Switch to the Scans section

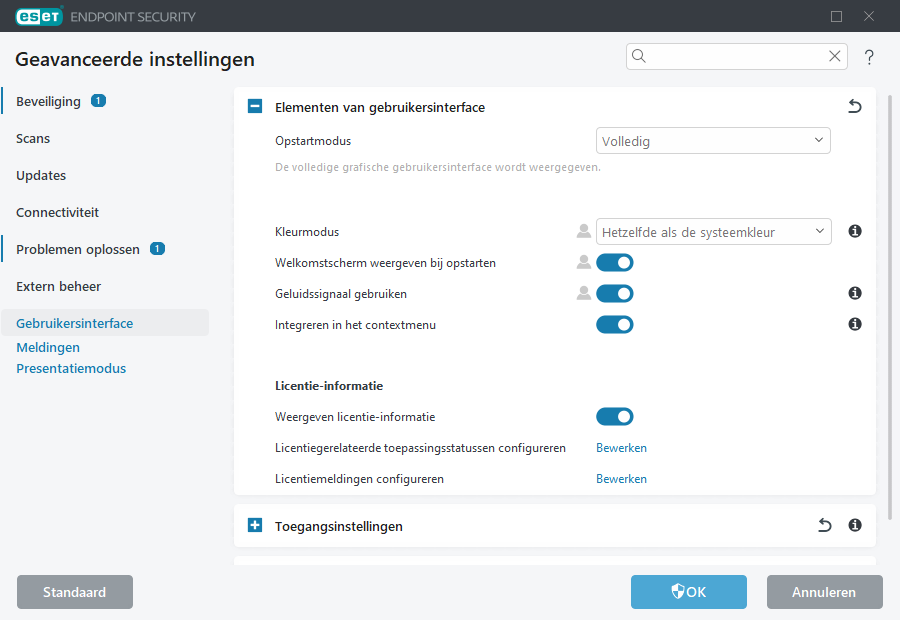[x=33, y=138]
